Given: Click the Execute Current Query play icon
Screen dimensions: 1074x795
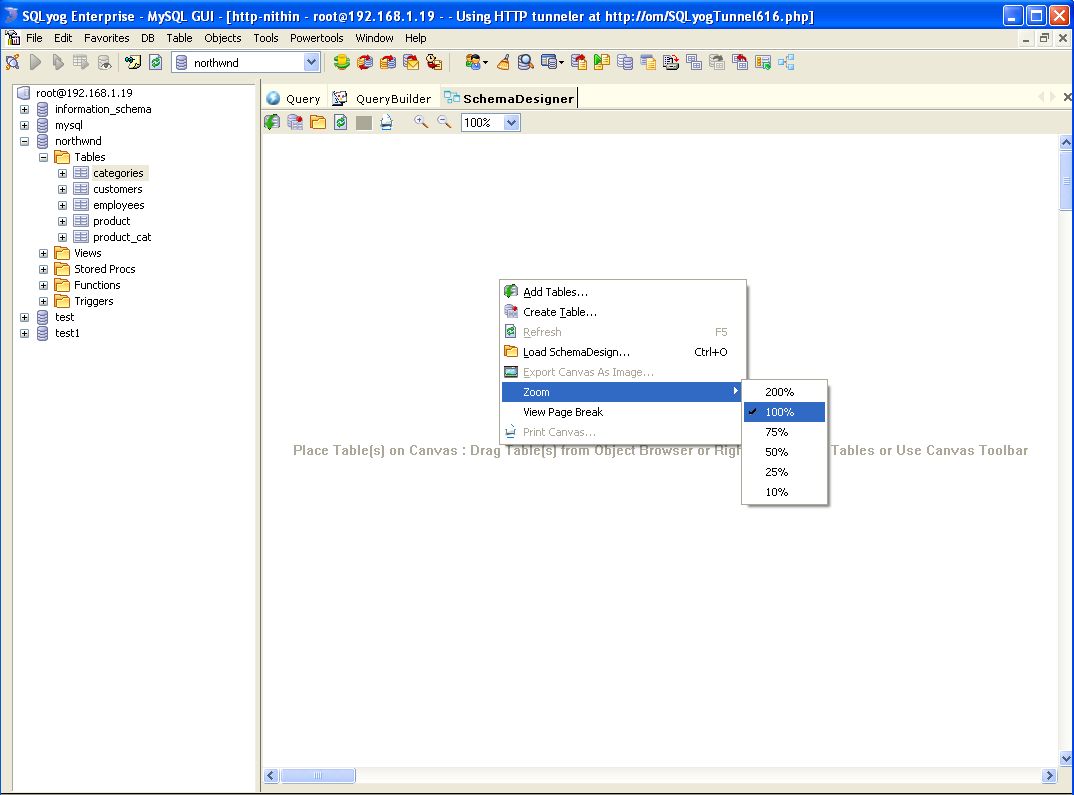Looking at the screenshot, I should click(x=36, y=63).
